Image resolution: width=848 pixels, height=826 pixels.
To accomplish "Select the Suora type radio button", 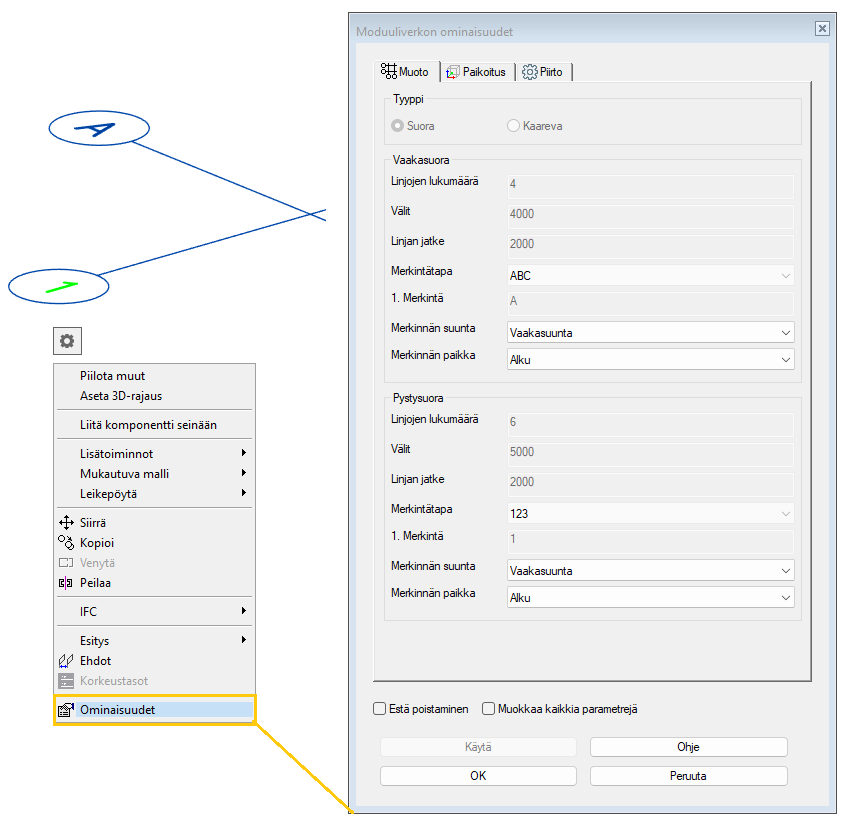I will (398, 125).
